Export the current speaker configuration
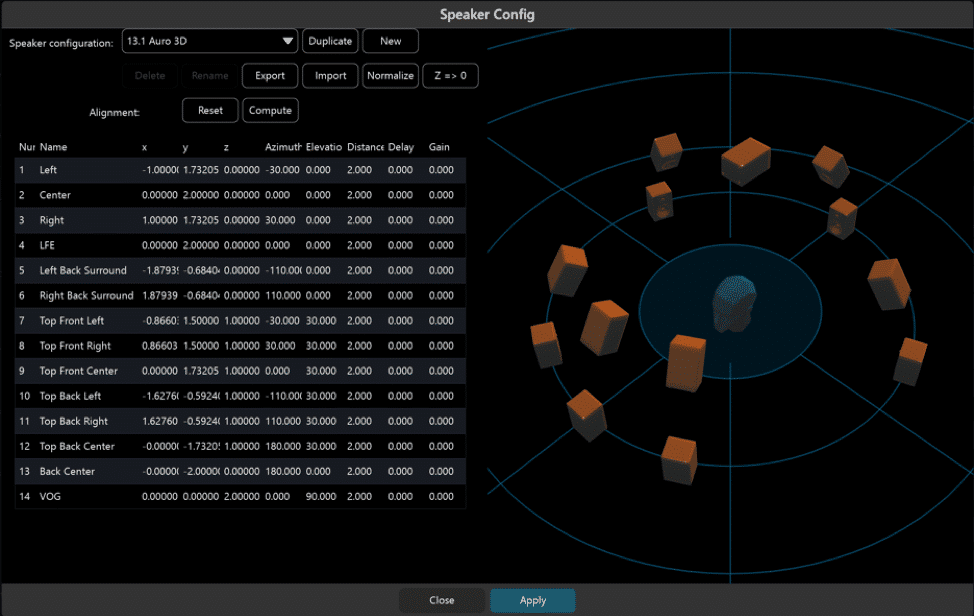 point(270,75)
